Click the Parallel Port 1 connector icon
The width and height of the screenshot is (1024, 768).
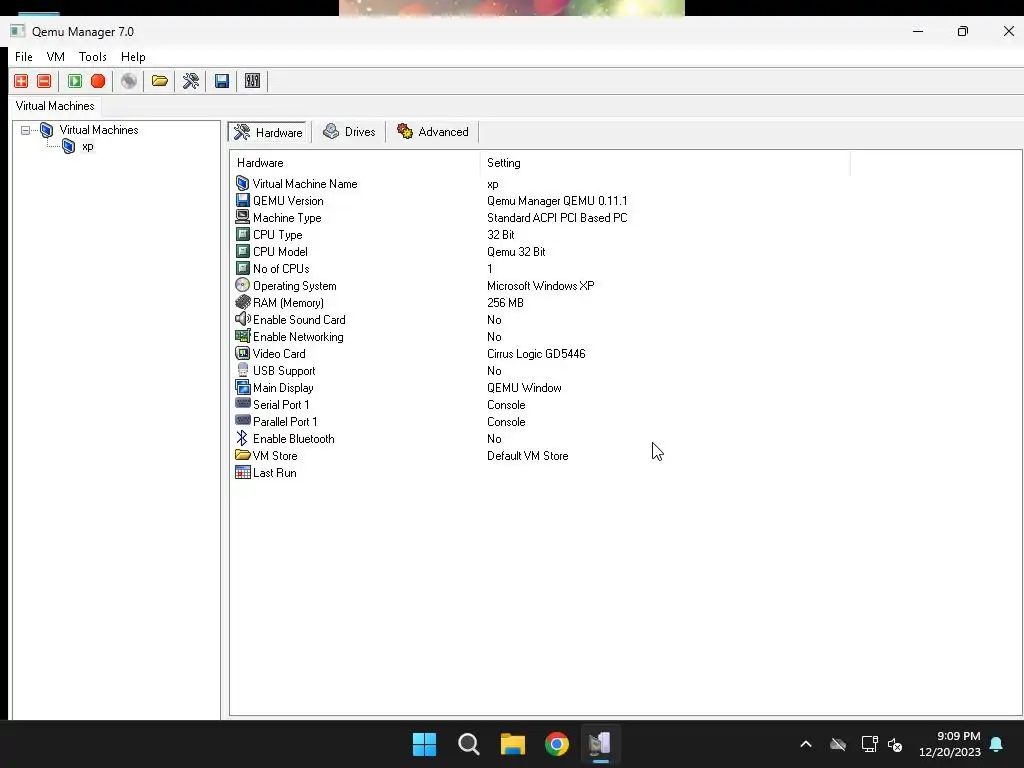click(x=242, y=421)
